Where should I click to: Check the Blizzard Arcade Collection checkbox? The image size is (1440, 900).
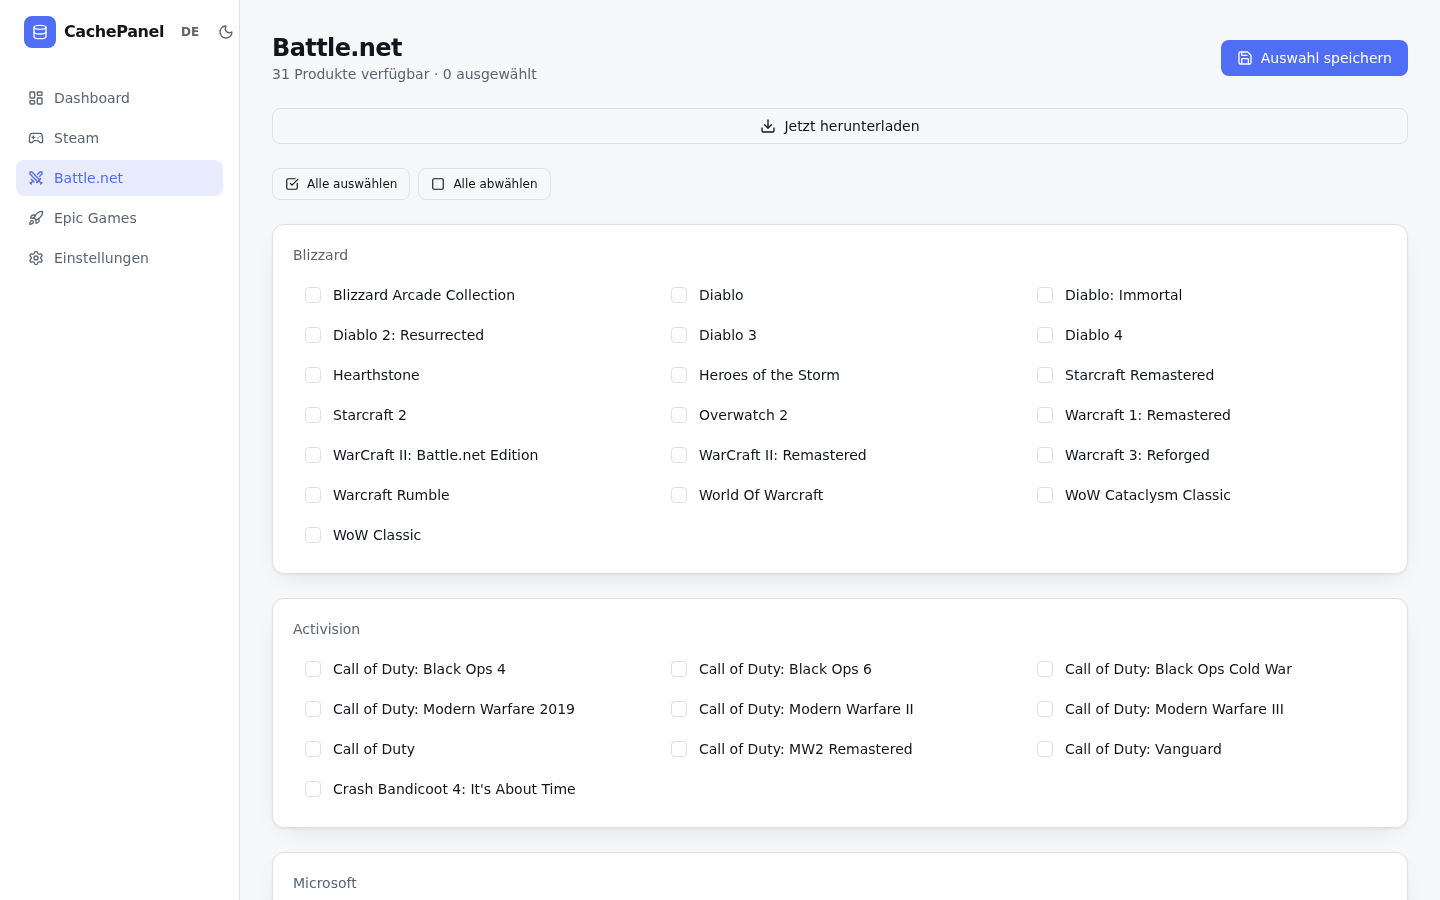pyautogui.click(x=313, y=295)
